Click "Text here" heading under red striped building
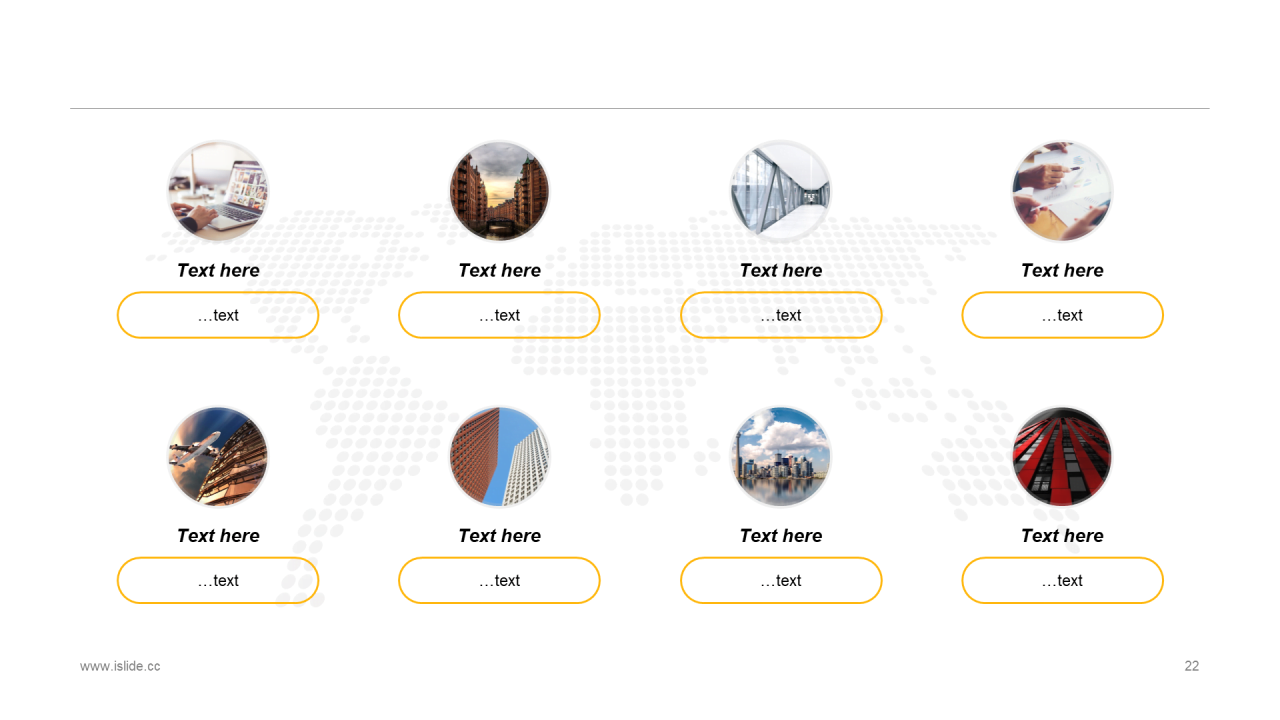 click(x=1062, y=535)
